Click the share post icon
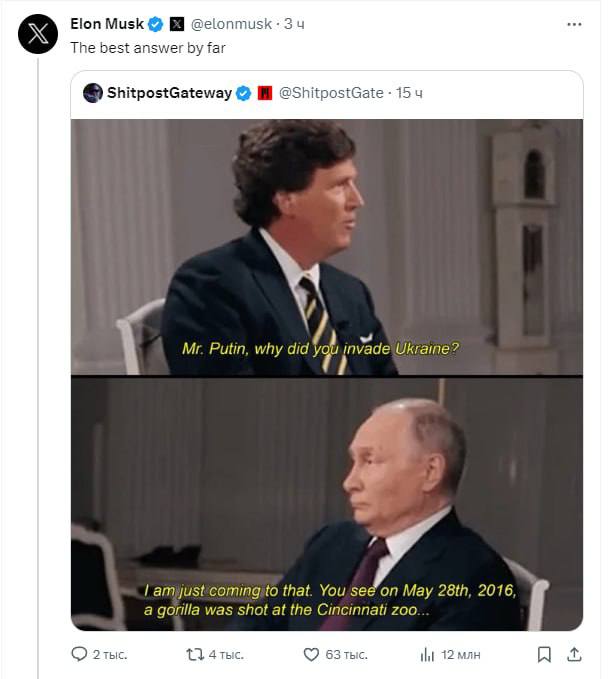Screen dimensions: 609x679 575,654
